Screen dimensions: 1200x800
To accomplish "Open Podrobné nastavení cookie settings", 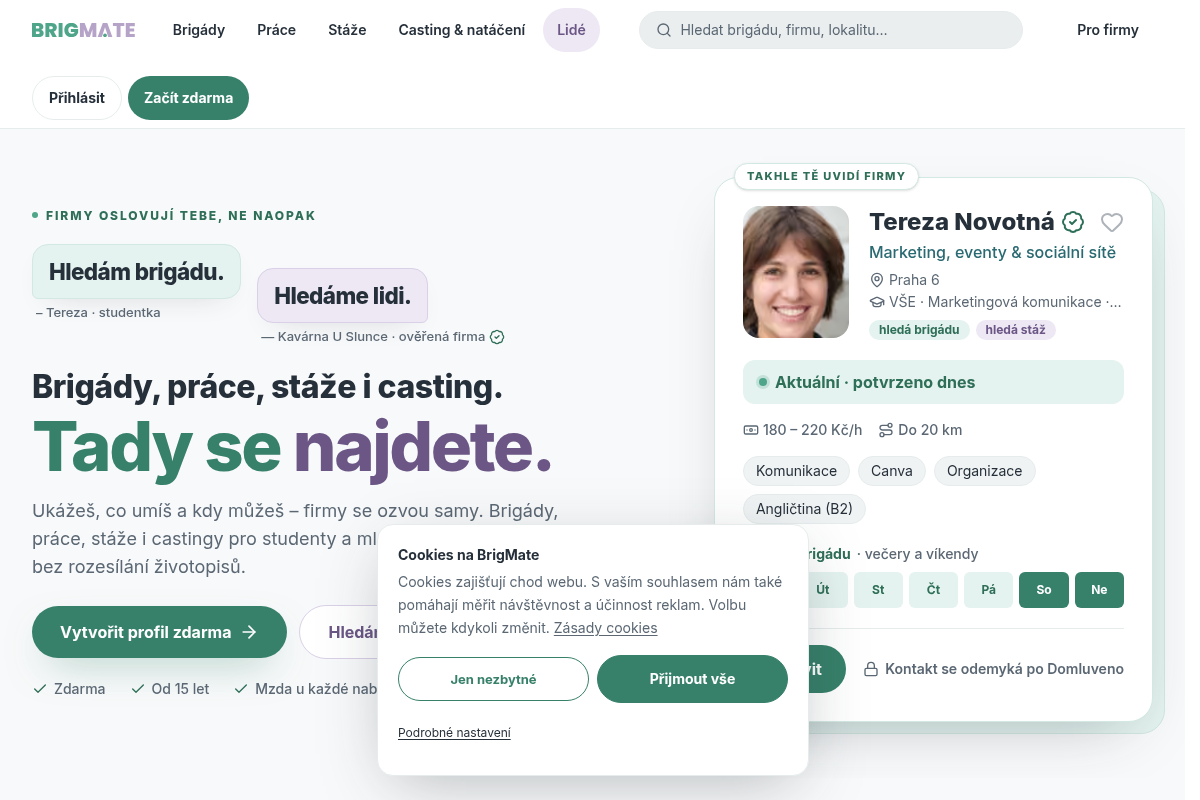I will tap(454, 733).
